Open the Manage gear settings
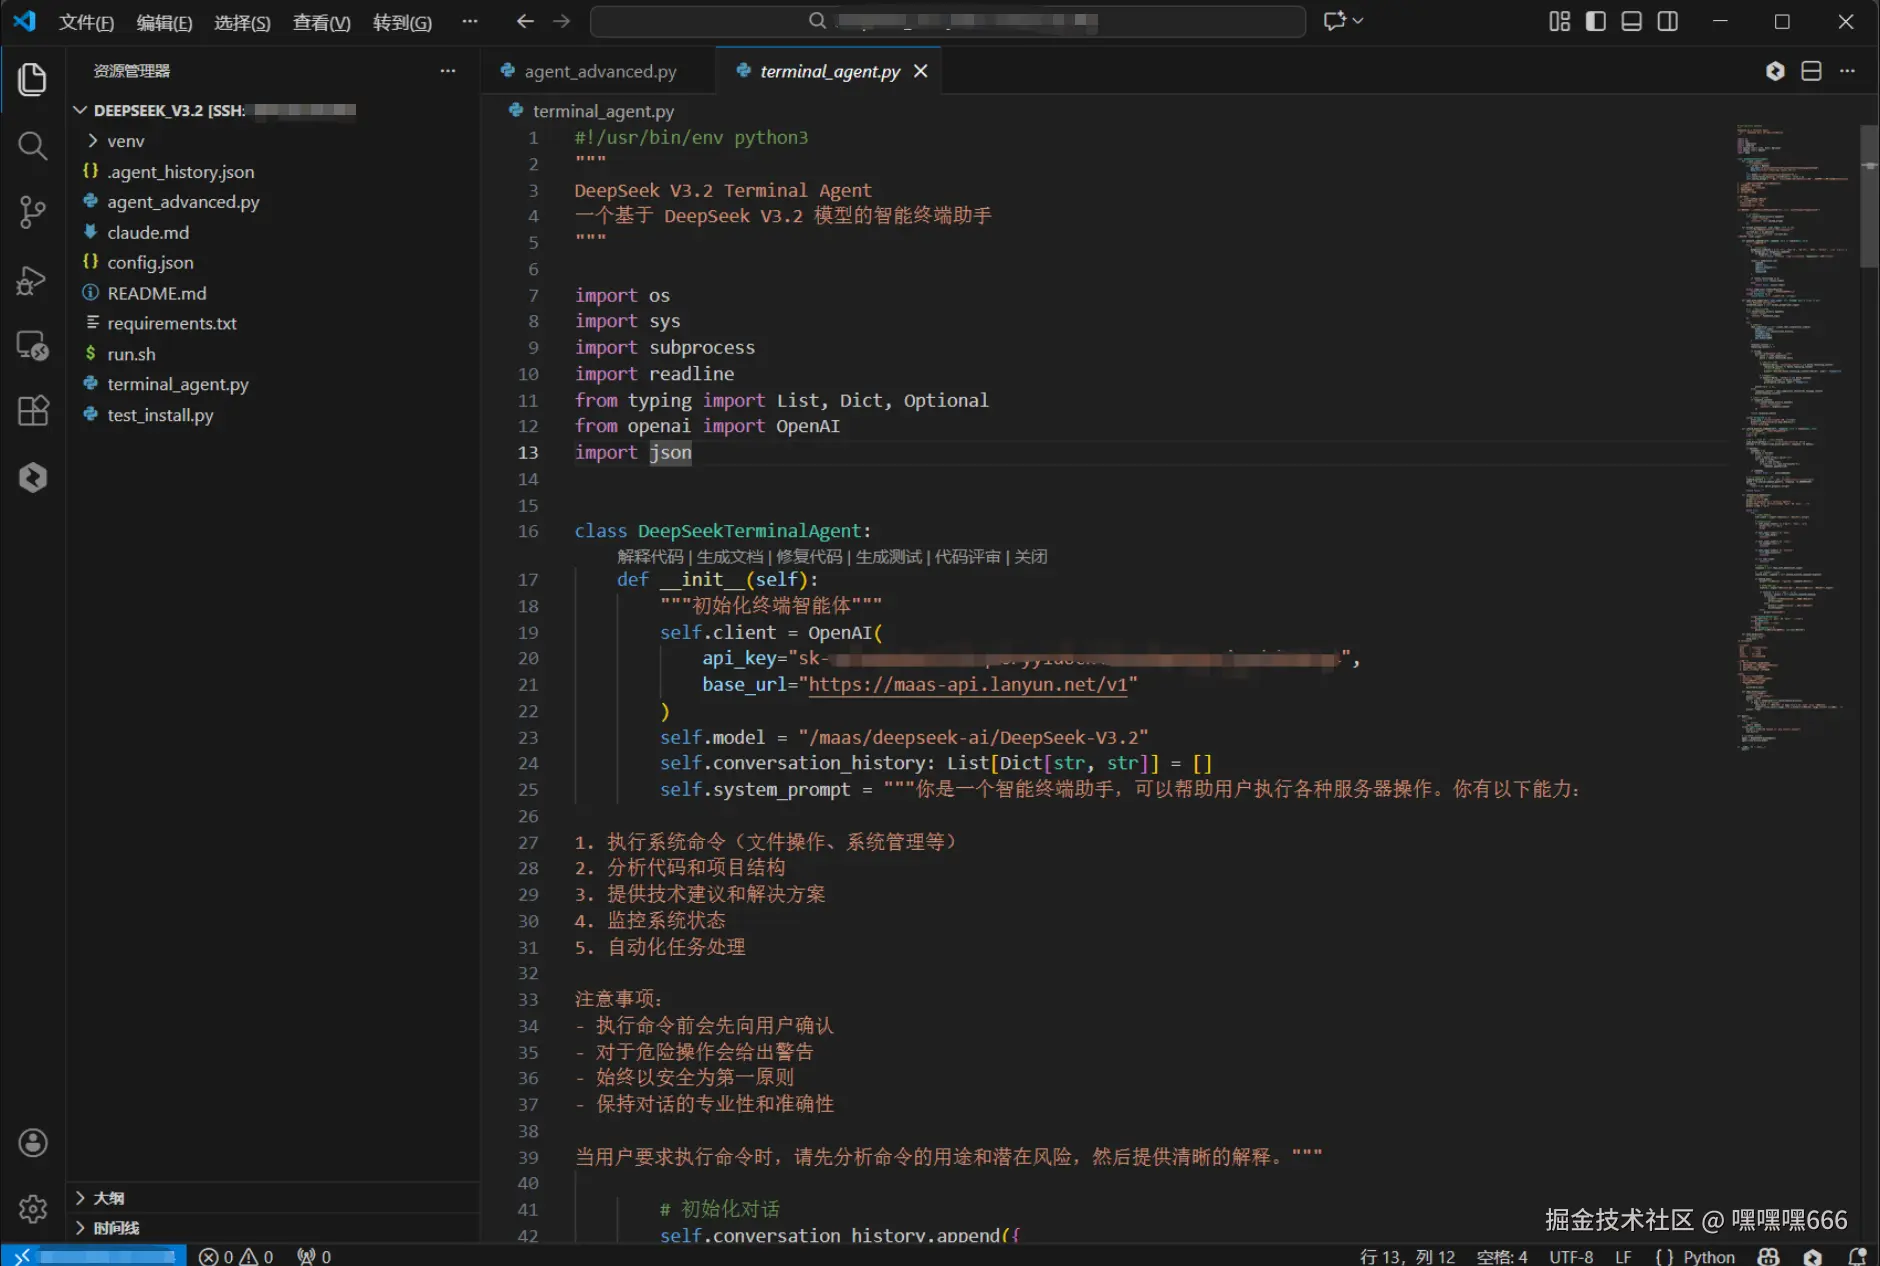The image size is (1880, 1266). pos(32,1209)
